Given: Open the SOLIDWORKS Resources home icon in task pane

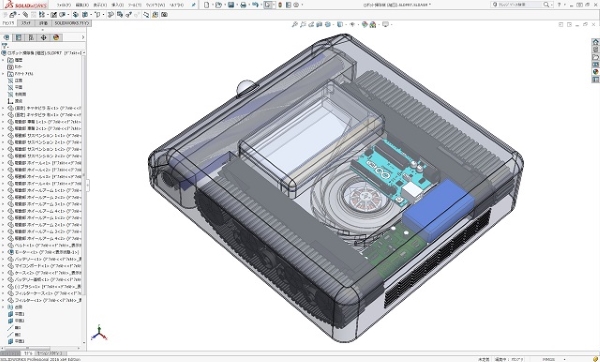Looking at the screenshot, I should click(595, 42).
